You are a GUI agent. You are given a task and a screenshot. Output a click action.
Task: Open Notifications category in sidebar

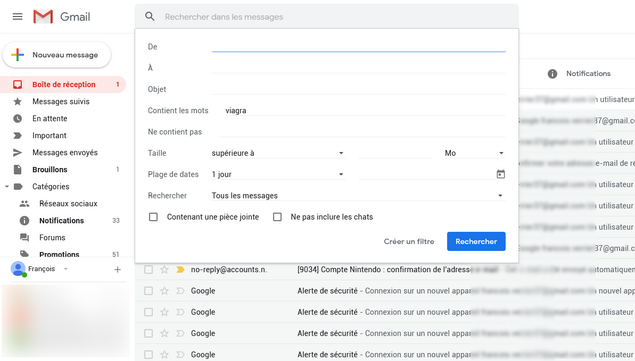pyautogui.click(x=62, y=220)
